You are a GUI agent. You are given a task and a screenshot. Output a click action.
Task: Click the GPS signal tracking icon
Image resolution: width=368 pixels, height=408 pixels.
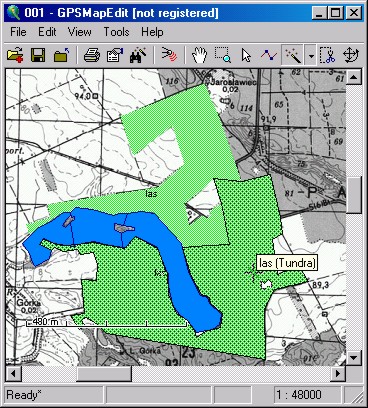pyautogui.click(x=169, y=55)
